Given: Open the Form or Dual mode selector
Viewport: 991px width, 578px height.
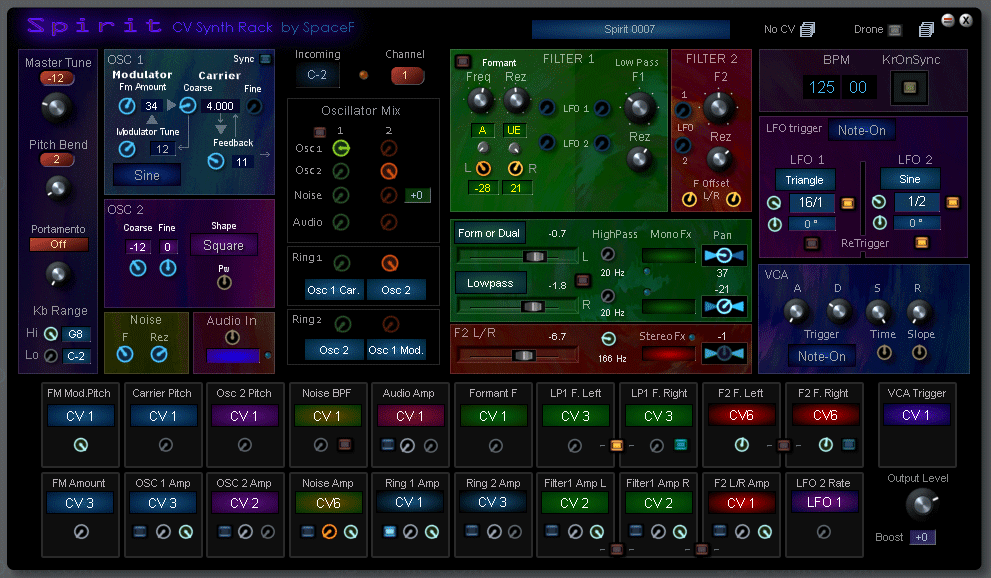Looking at the screenshot, I should pyautogui.click(x=489, y=233).
